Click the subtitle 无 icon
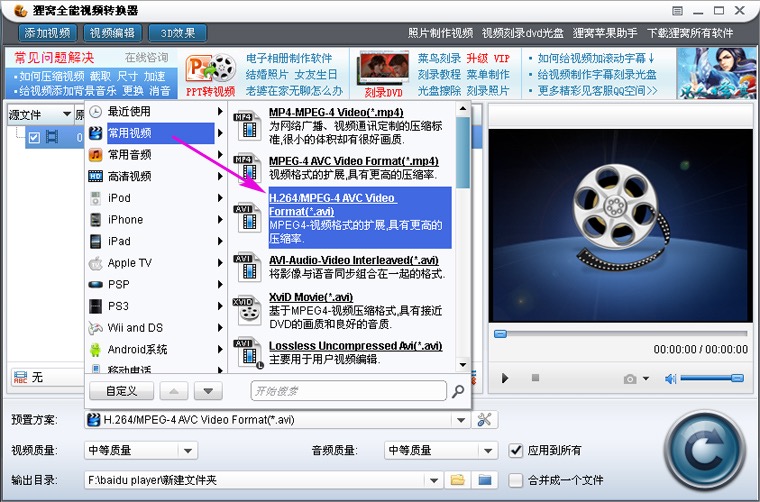Screen dimensions: 760x502 click(x=20, y=377)
